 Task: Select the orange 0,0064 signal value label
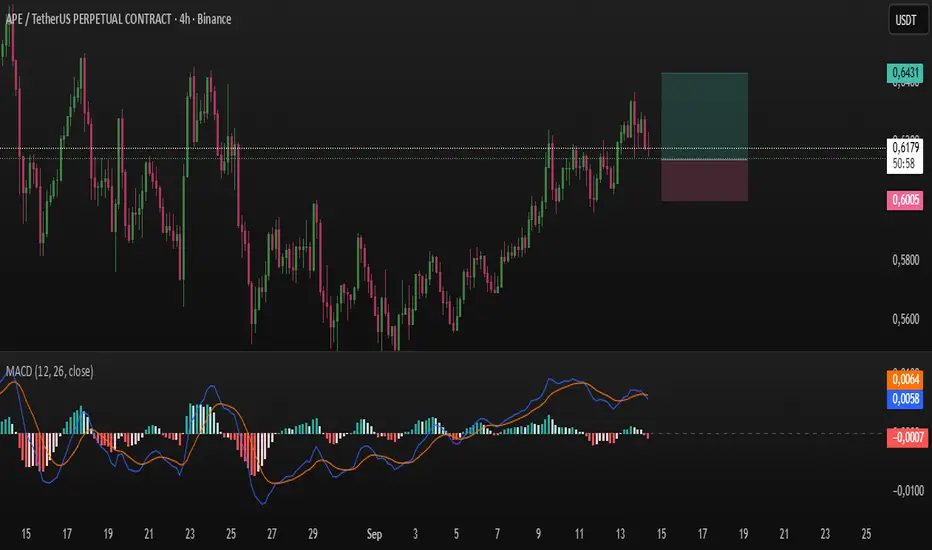(903, 380)
